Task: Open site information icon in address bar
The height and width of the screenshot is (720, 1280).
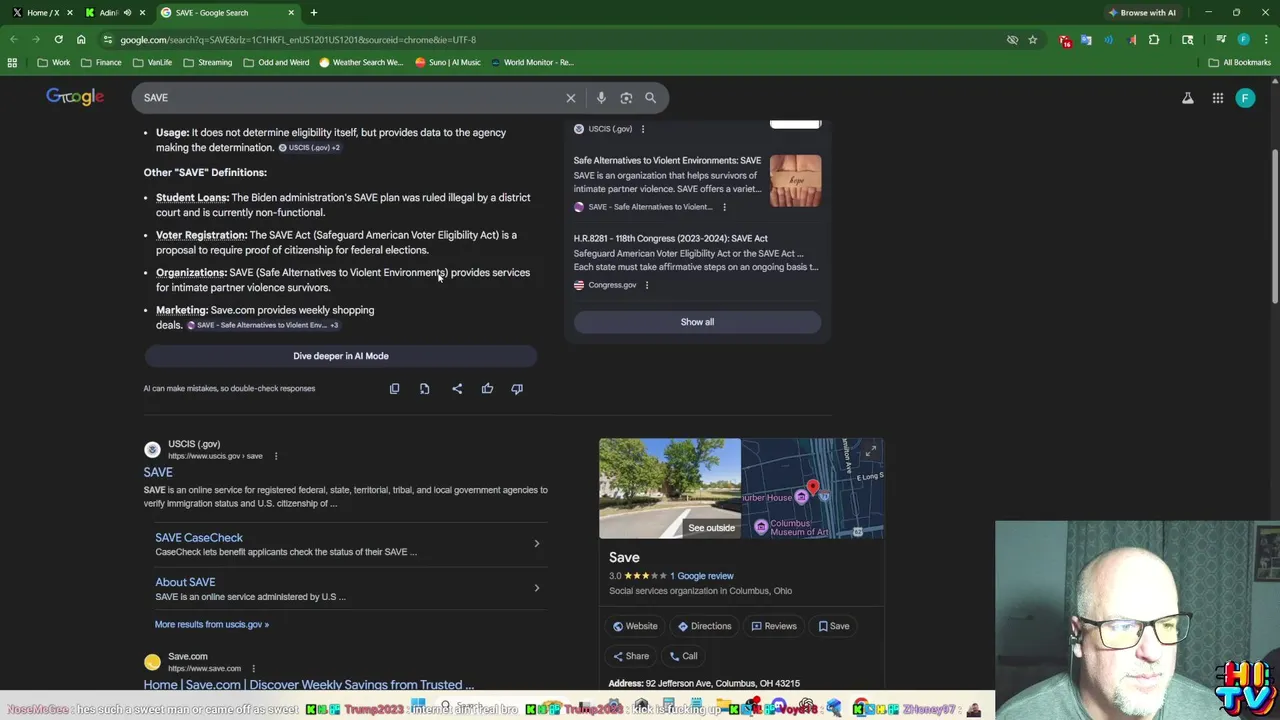Action: point(108,40)
